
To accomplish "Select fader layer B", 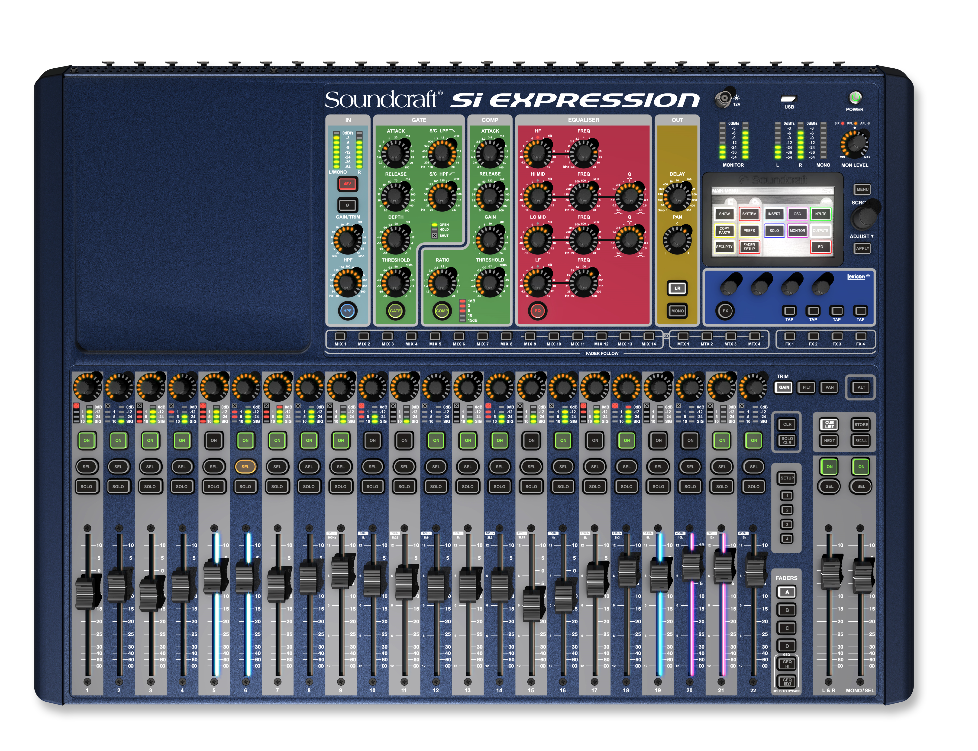I will 787,610.
